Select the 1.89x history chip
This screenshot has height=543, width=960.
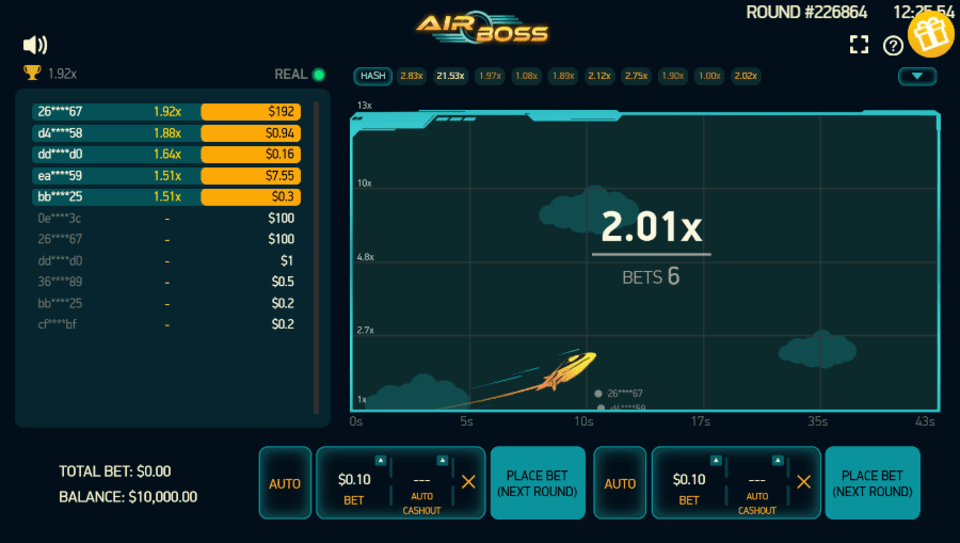(x=563, y=76)
